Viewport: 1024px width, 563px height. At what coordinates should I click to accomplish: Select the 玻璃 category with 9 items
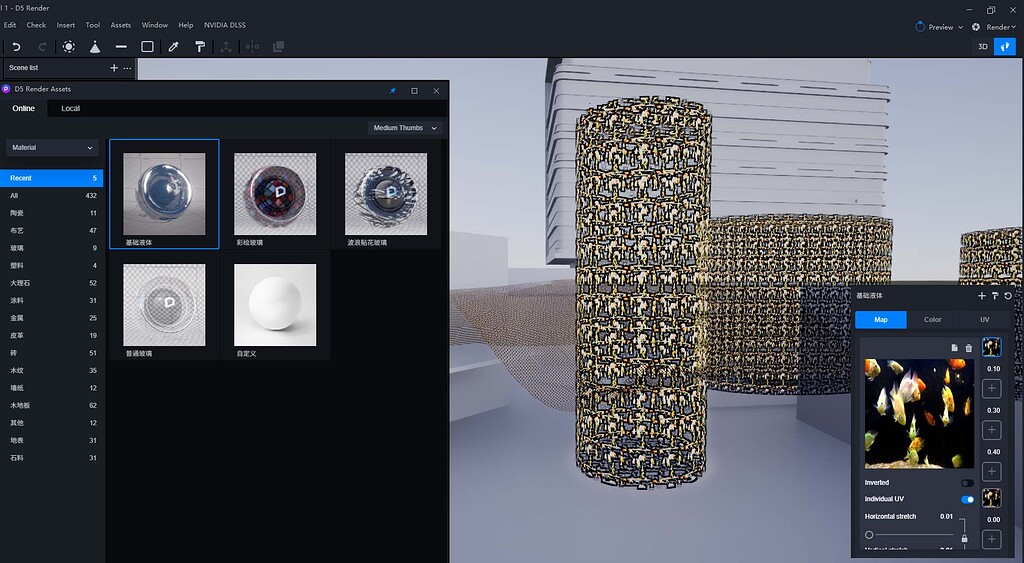coord(52,248)
